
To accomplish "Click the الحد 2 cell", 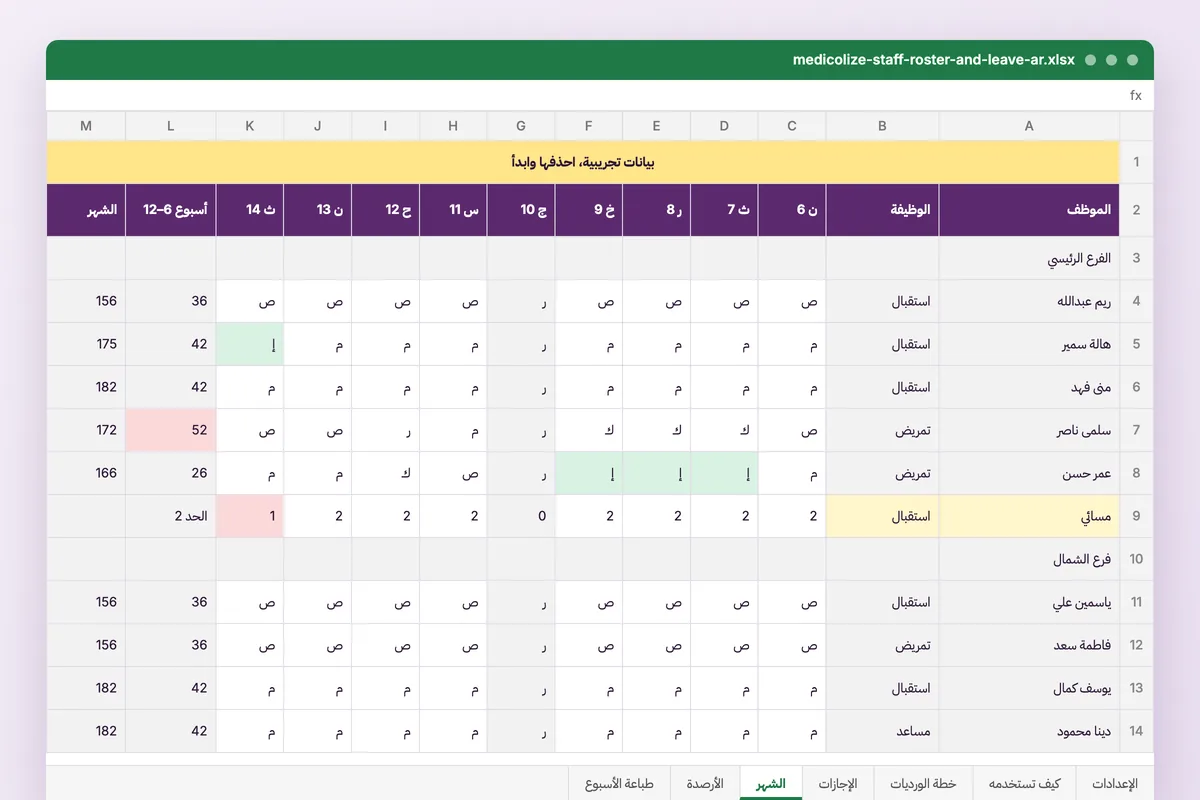I will pos(171,516).
